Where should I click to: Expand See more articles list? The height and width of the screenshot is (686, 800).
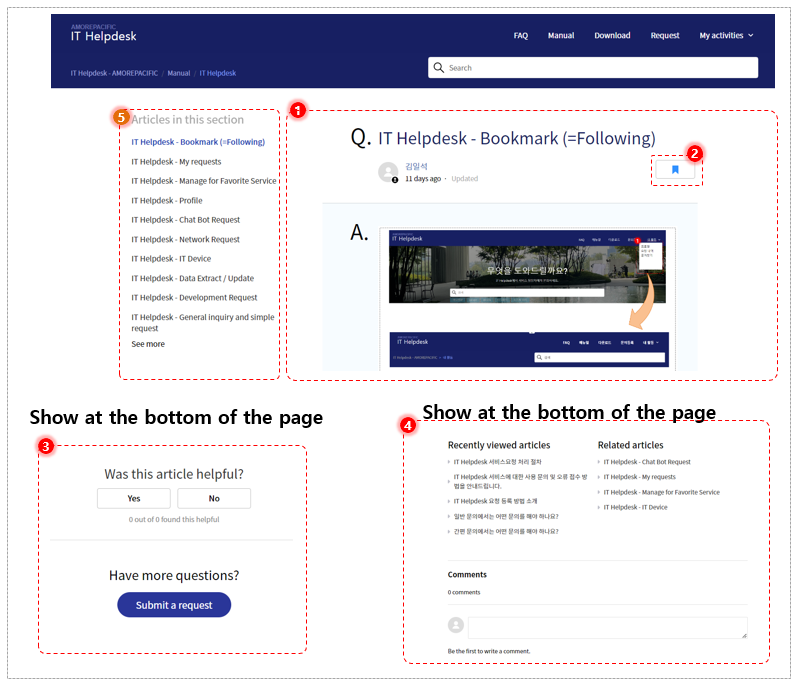(x=148, y=344)
